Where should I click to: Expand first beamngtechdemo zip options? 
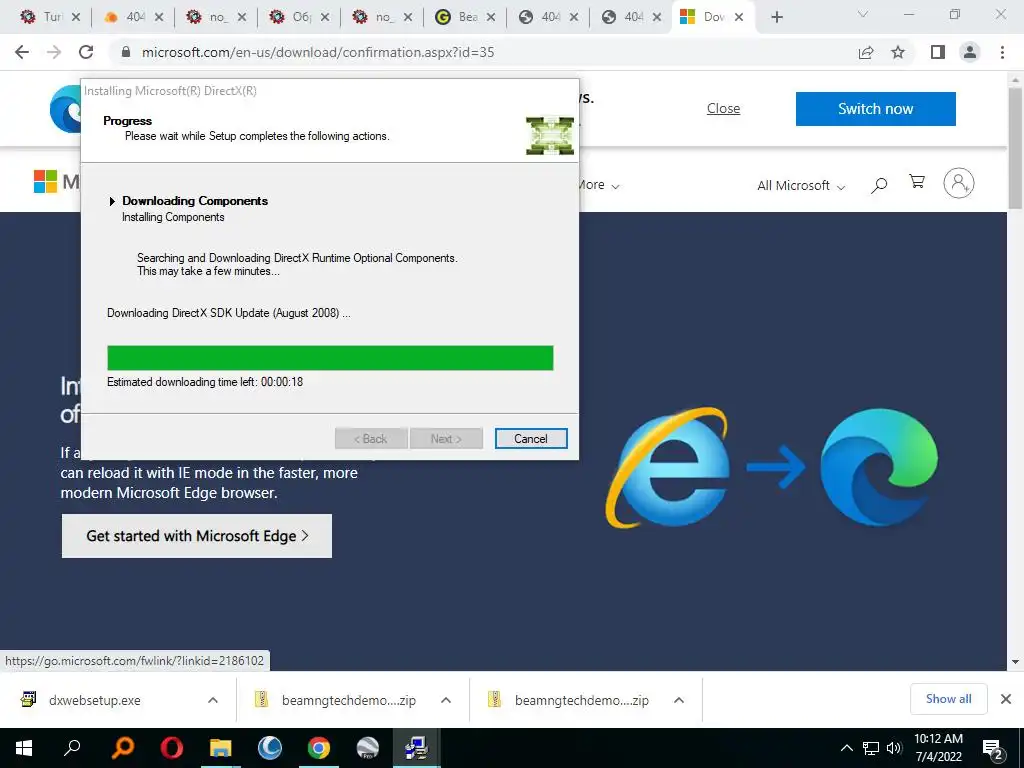click(445, 700)
